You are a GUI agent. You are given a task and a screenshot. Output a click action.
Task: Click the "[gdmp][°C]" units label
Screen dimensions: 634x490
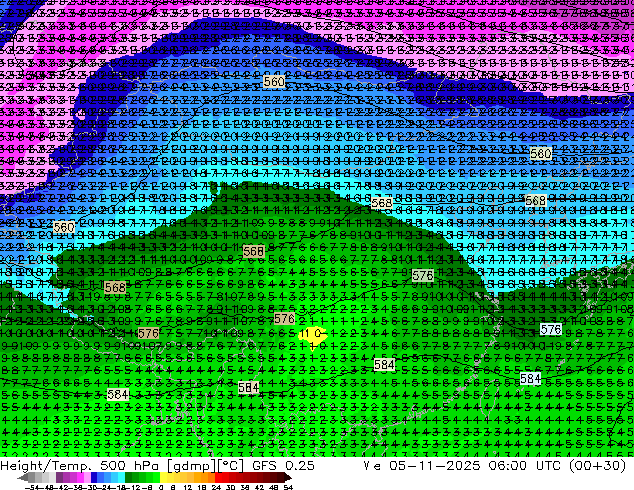coord(206,466)
